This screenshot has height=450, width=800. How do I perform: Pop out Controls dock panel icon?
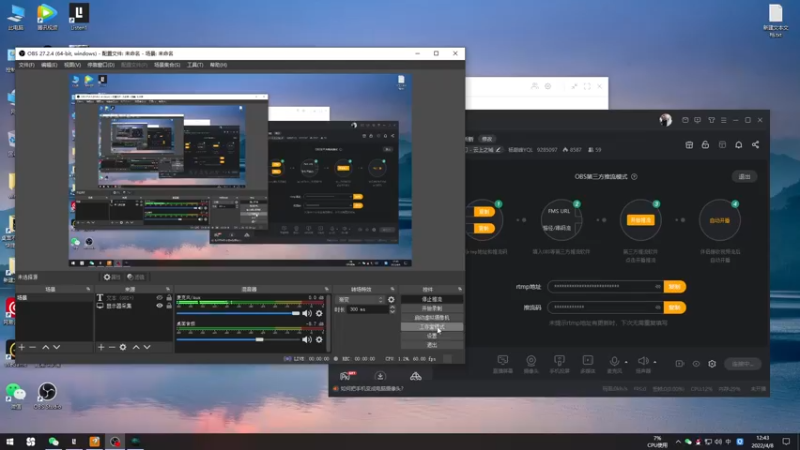pos(460,289)
